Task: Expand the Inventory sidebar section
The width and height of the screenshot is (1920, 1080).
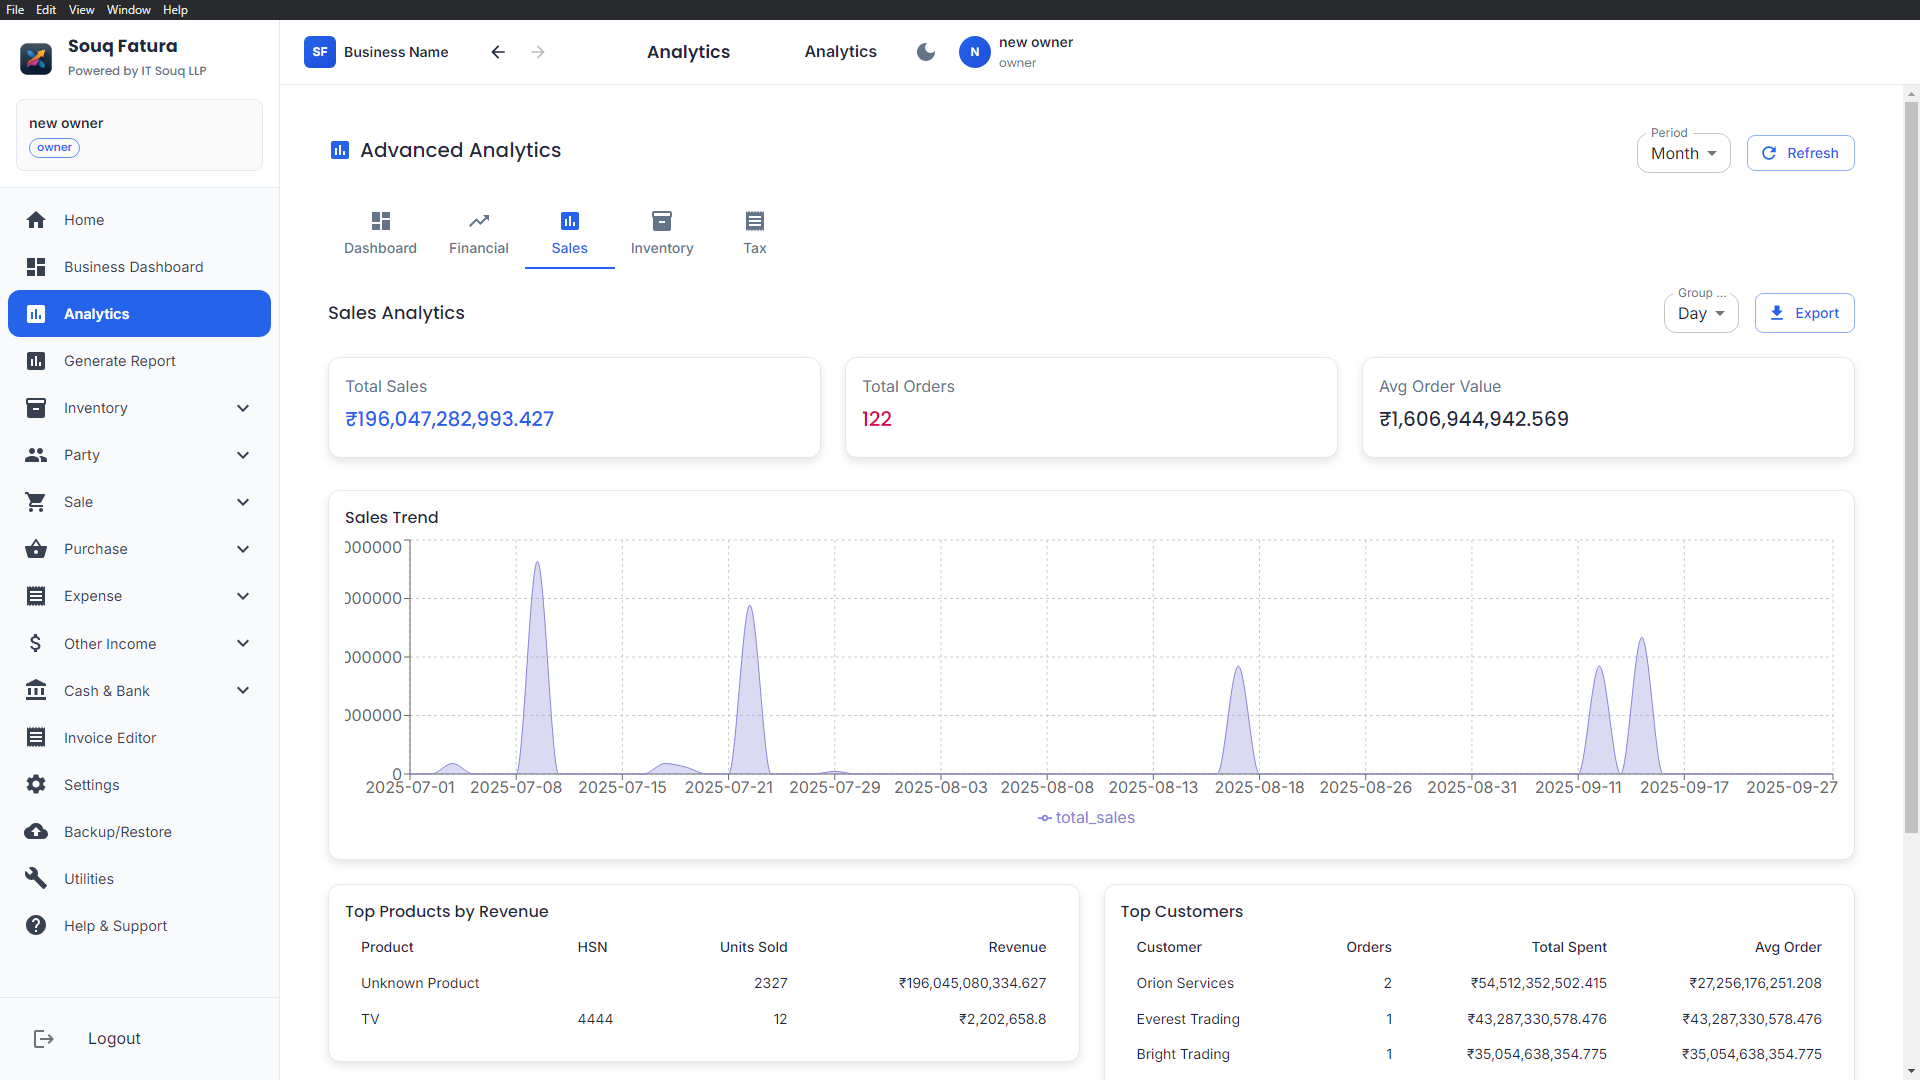Action: tap(243, 408)
